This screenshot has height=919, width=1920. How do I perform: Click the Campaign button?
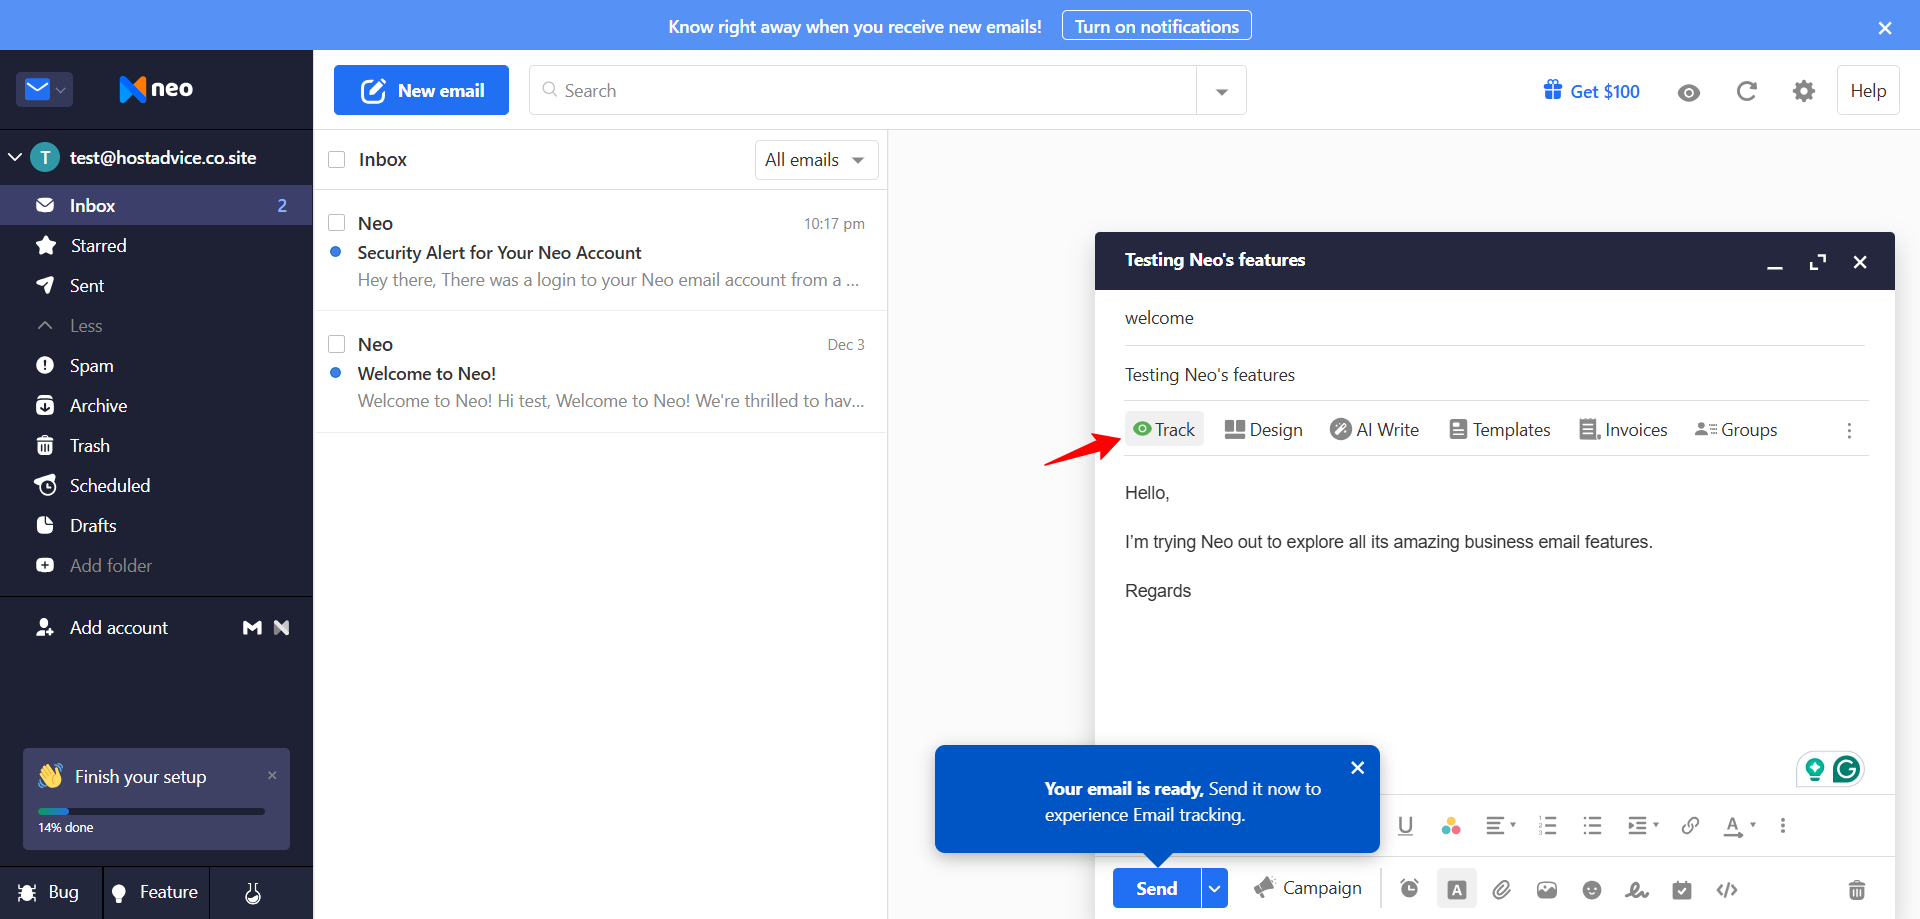tap(1308, 888)
